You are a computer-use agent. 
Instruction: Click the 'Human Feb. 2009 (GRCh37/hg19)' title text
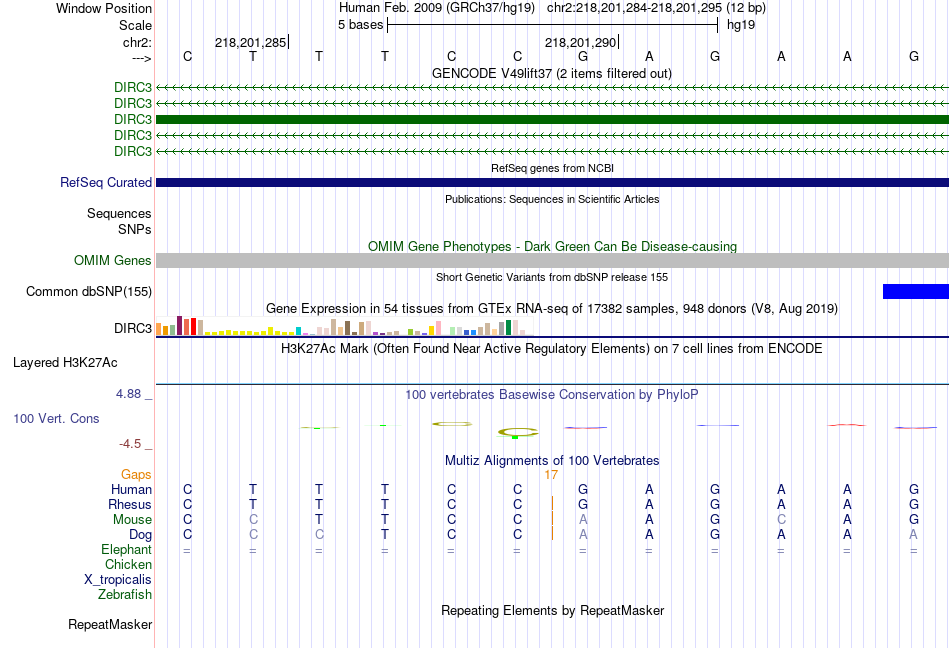pyautogui.click(x=437, y=8)
